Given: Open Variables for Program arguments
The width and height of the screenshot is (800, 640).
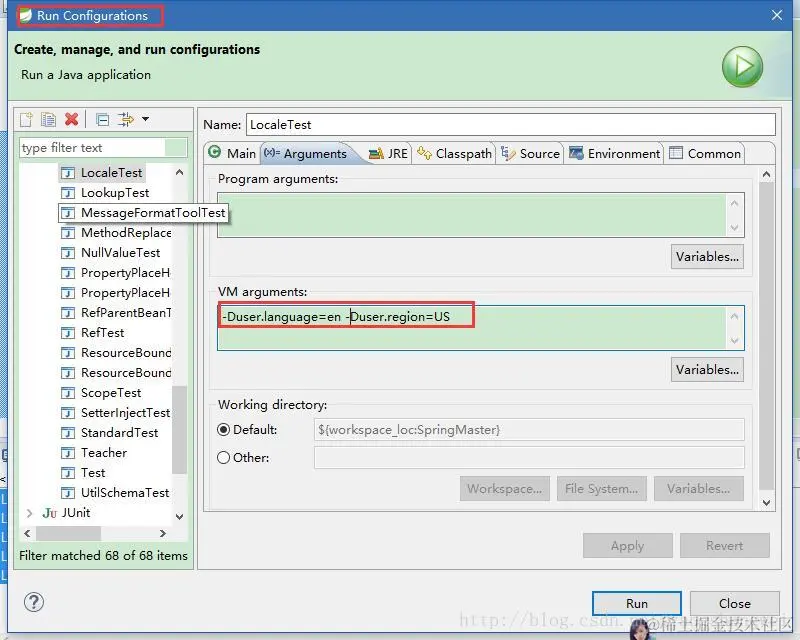Looking at the screenshot, I should point(707,257).
